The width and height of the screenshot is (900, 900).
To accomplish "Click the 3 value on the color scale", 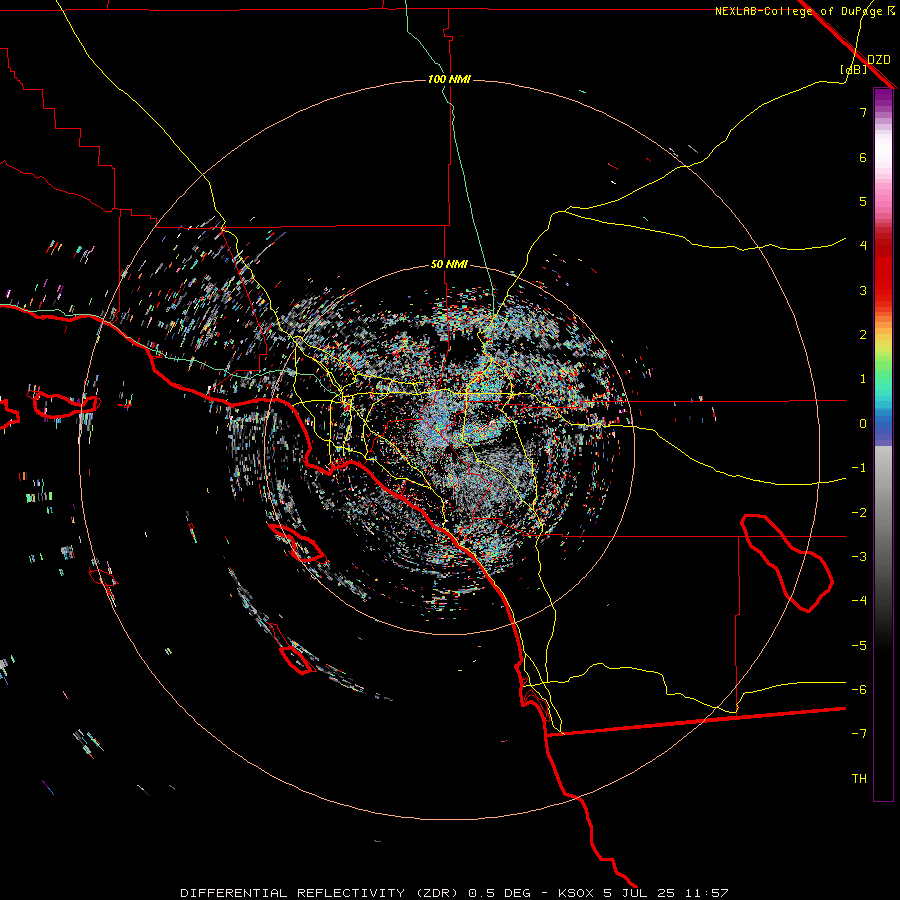I will [x=863, y=290].
